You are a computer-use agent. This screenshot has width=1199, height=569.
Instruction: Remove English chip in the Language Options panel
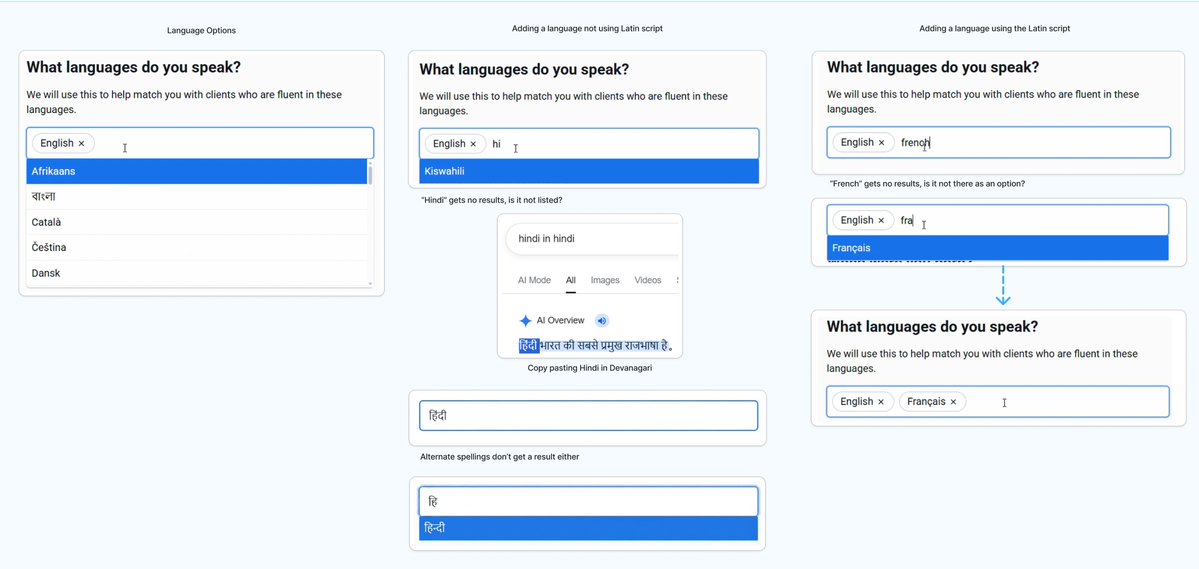[x=81, y=143]
